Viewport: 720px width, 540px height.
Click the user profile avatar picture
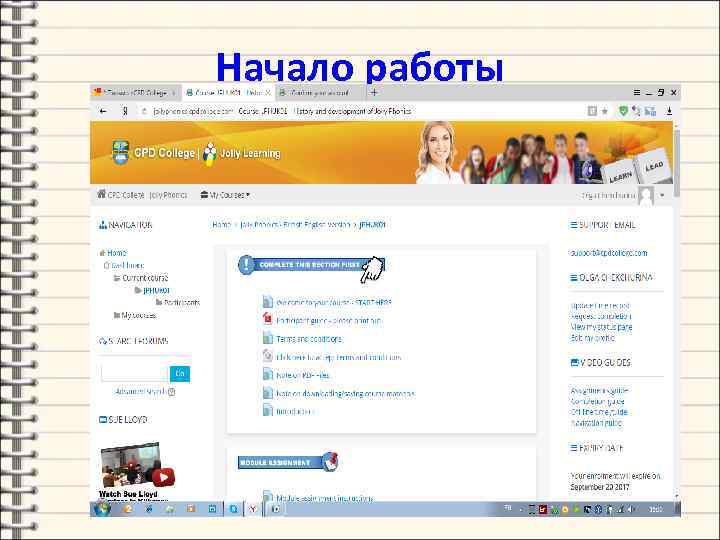click(x=646, y=196)
